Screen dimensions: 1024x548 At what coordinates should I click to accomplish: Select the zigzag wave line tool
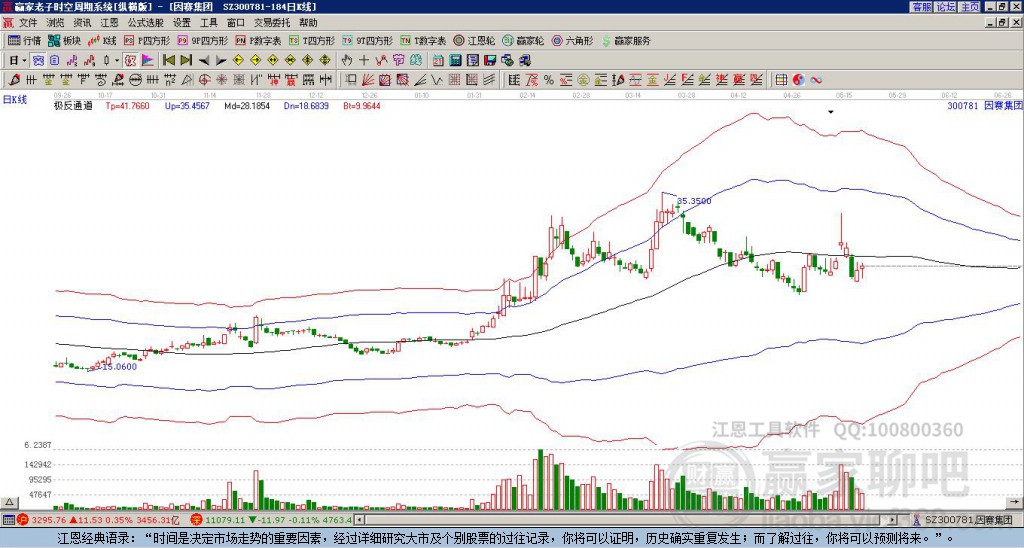[436, 80]
